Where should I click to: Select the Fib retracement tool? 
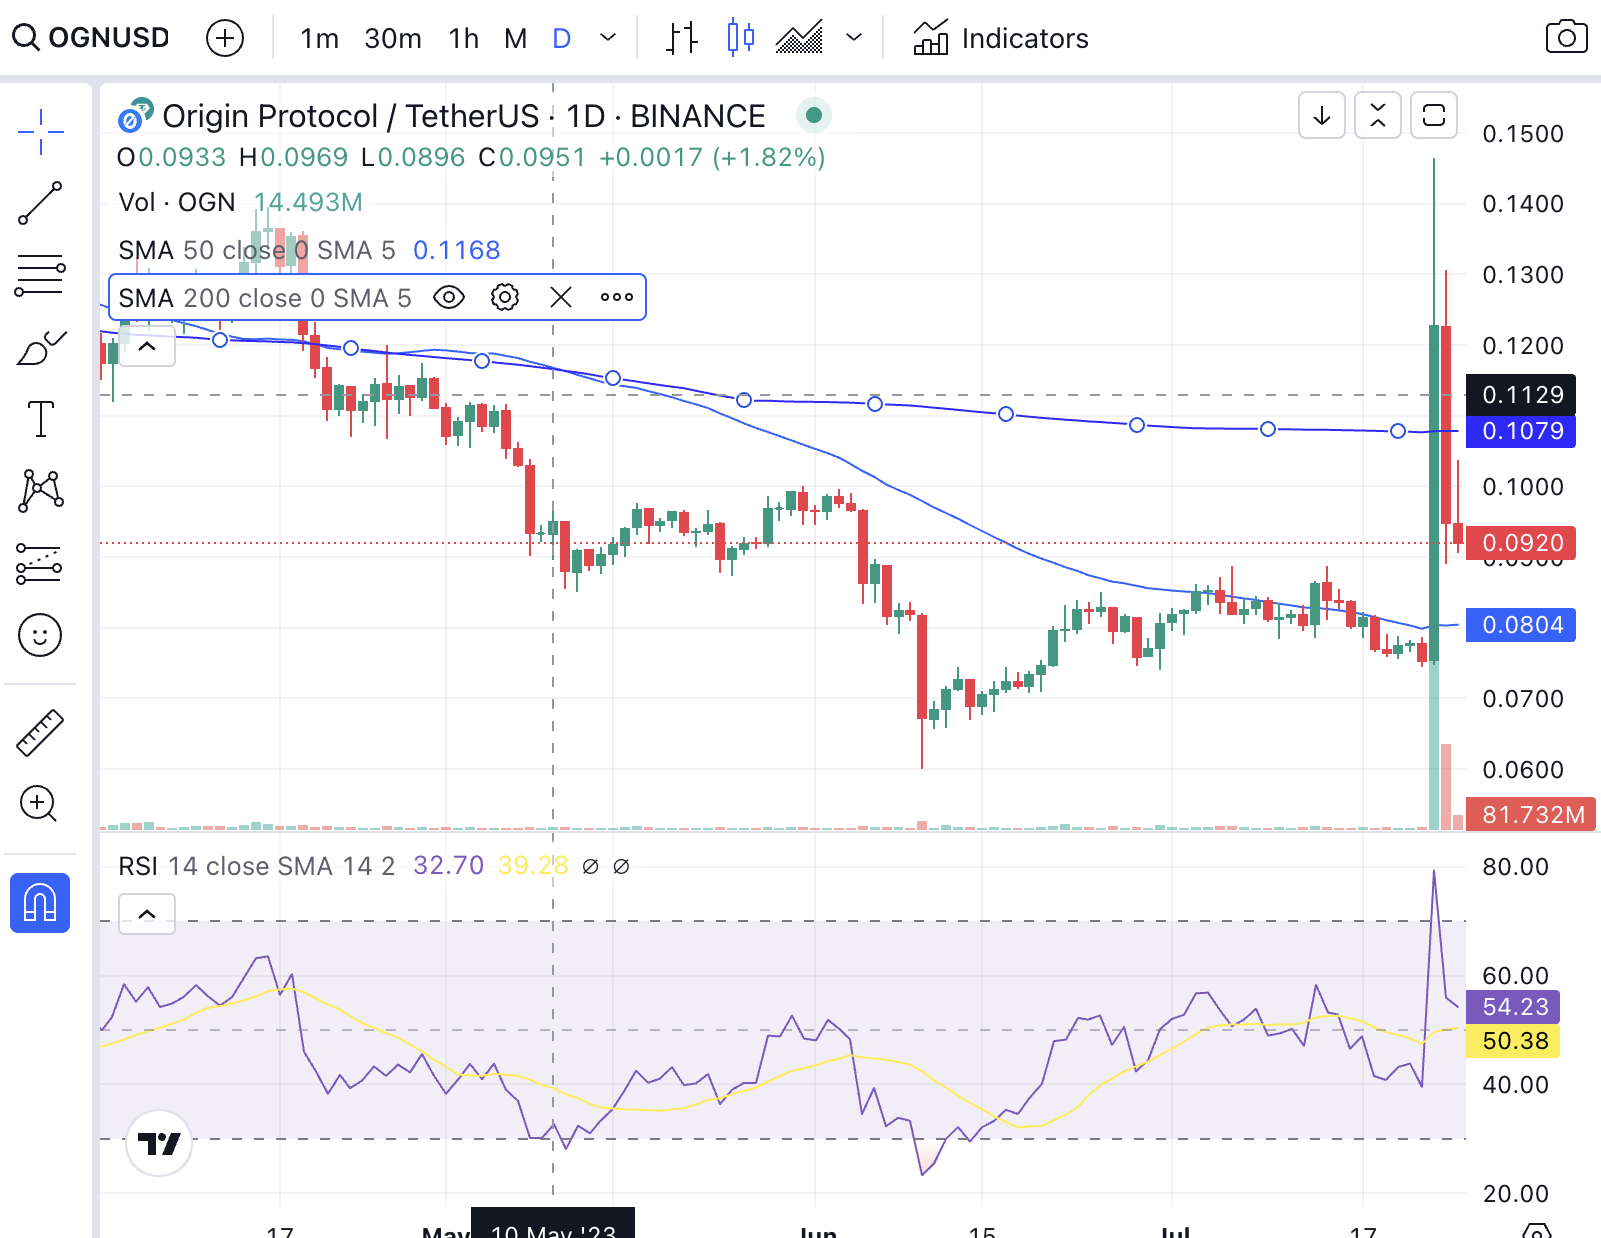[41, 275]
